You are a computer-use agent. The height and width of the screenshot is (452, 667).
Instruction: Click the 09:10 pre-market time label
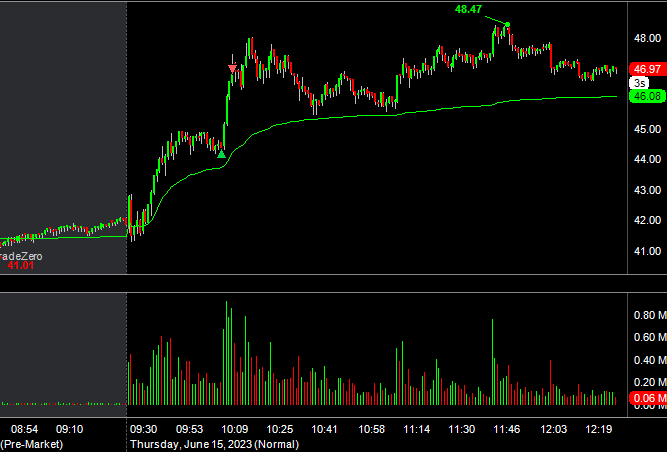[x=69, y=429]
